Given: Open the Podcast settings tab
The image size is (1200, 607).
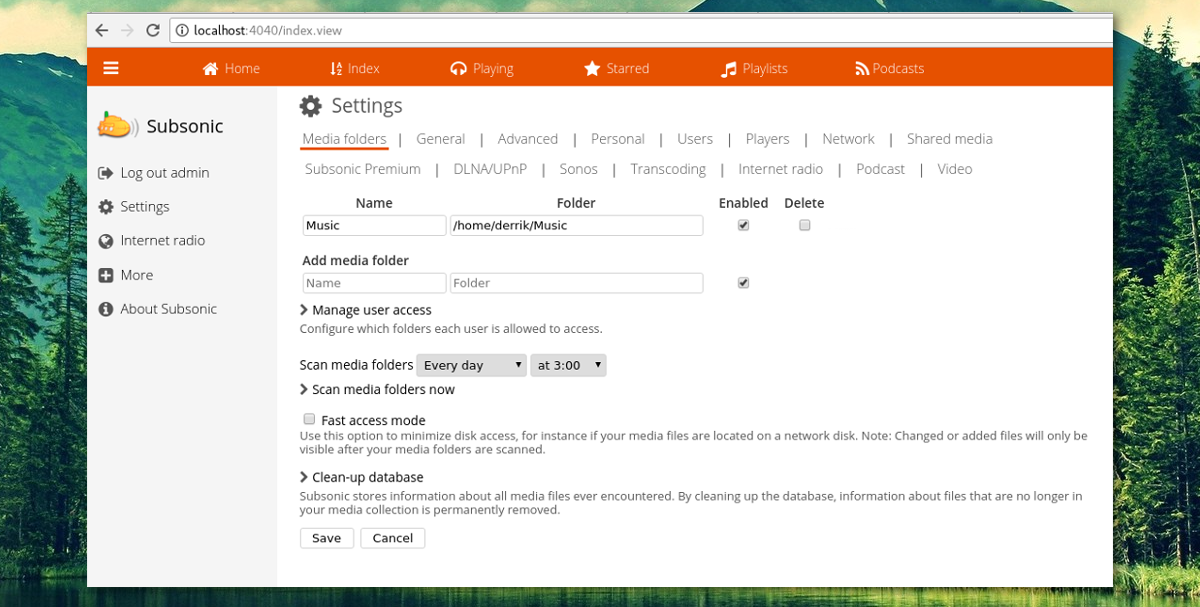Looking at the screenshot, I should (x=880, y=169).
